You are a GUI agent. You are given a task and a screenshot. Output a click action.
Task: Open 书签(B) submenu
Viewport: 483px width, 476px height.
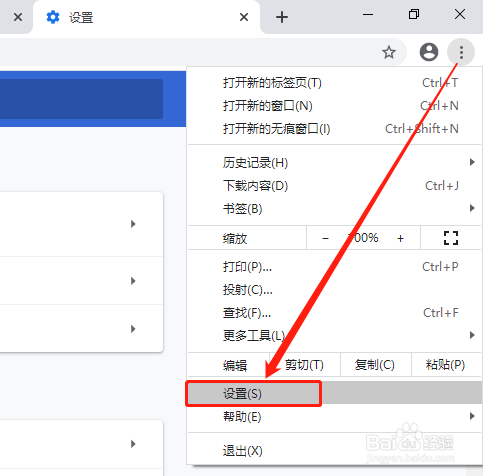[x=334, y=209]
